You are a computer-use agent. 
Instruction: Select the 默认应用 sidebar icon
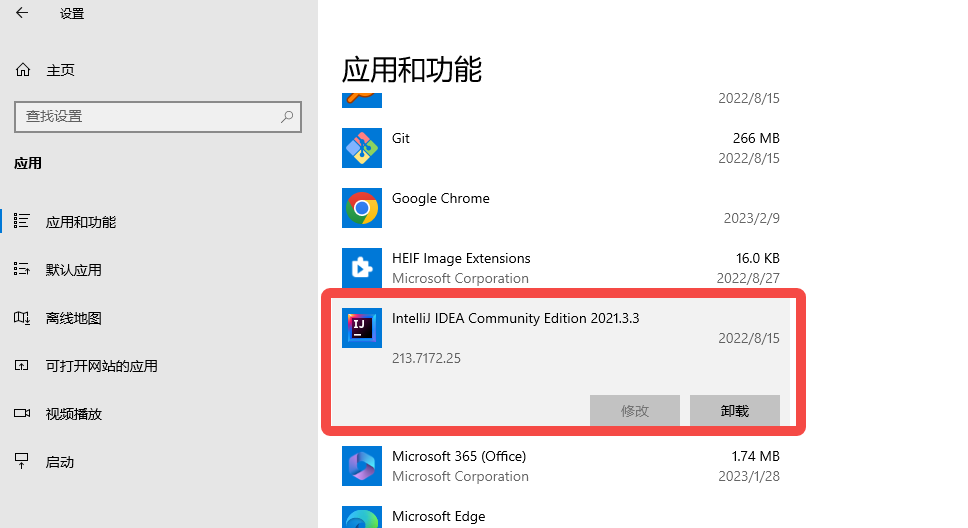pos(22,269)
